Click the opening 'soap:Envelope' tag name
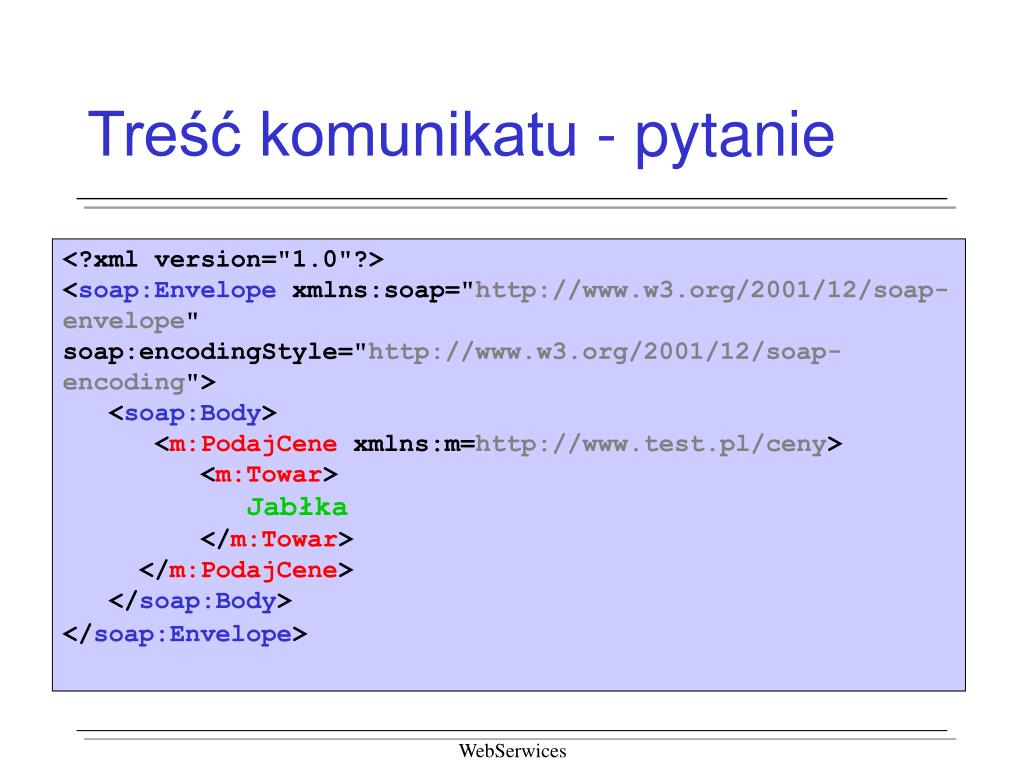This screenshot has height=768, width=1024. [177, 289]
